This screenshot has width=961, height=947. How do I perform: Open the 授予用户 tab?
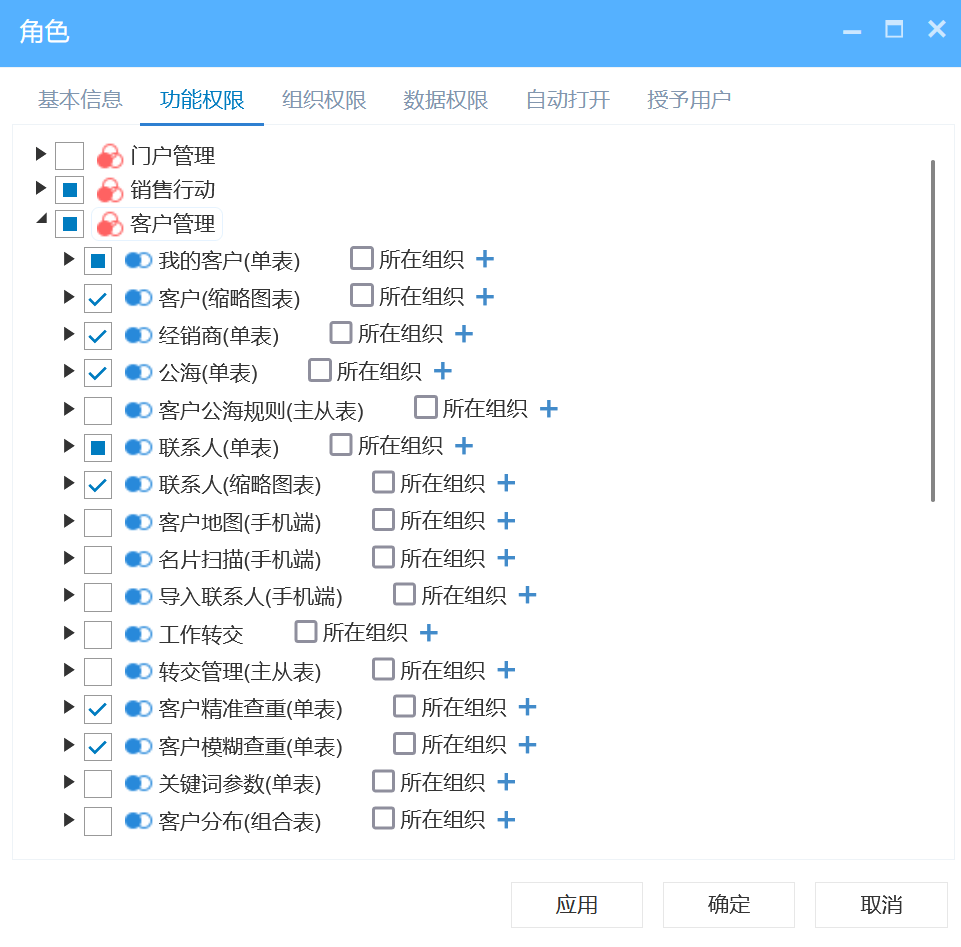tap(689, 100)
